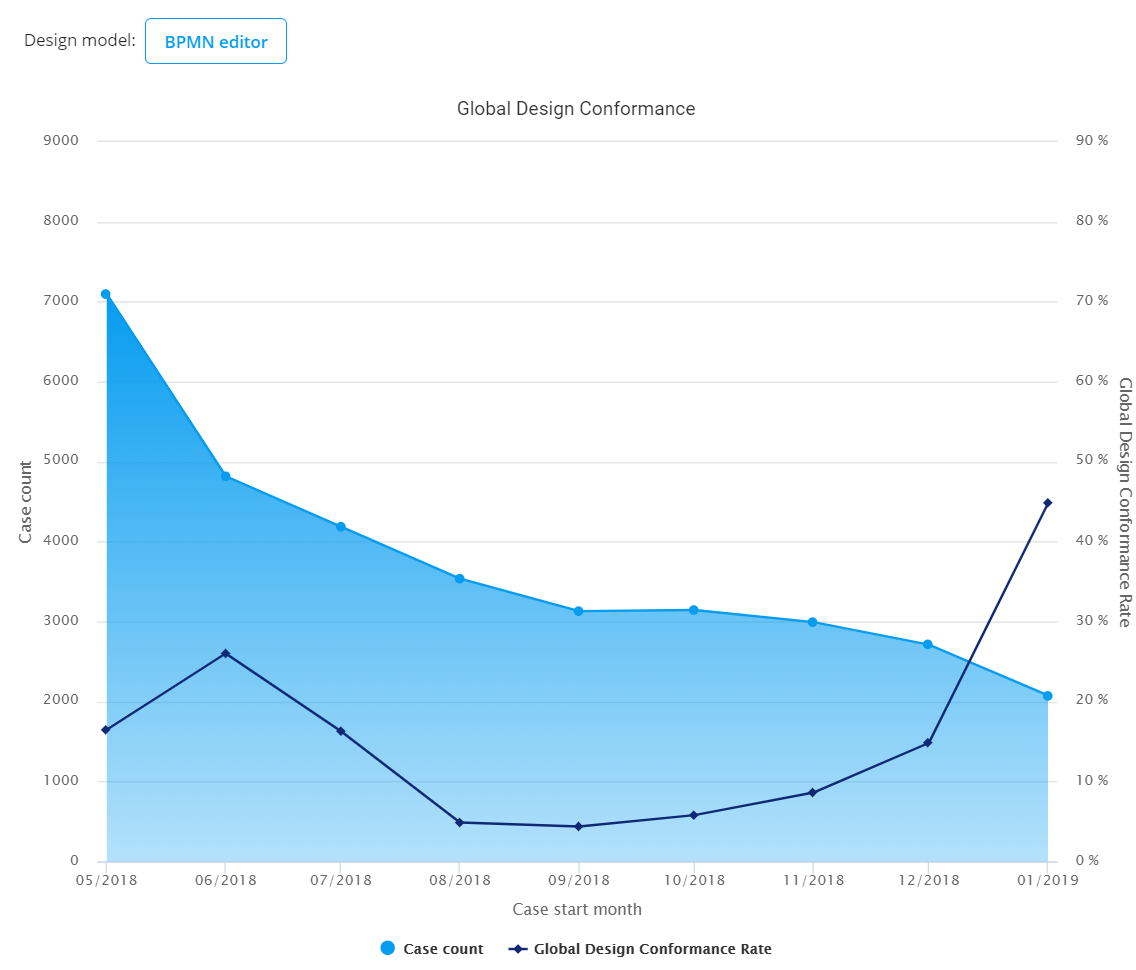The width and height of the screenshot is (1136, 970).
Task: Click the 06/2018 conformance rate diamond peak
Action: (225, 653)
